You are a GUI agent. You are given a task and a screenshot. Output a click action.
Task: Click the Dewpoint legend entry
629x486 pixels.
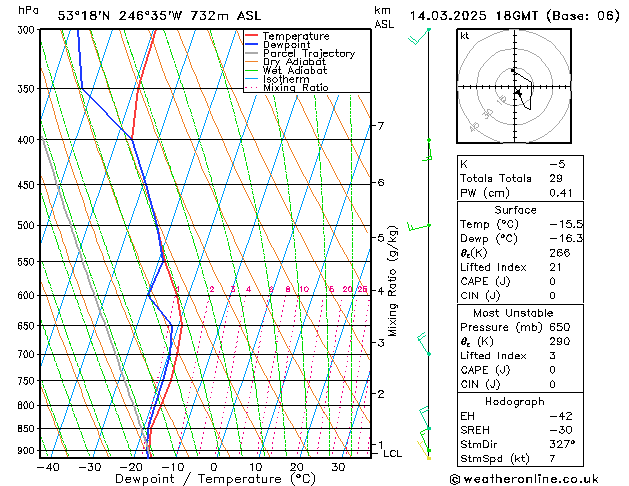click(278, 45)
